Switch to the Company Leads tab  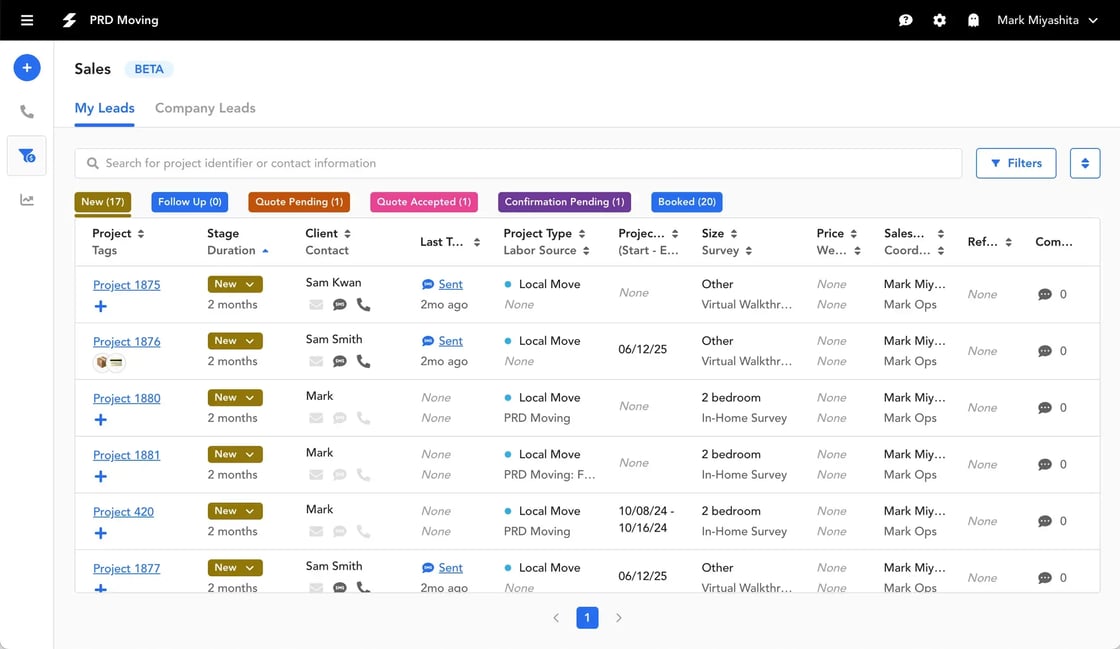204,107
